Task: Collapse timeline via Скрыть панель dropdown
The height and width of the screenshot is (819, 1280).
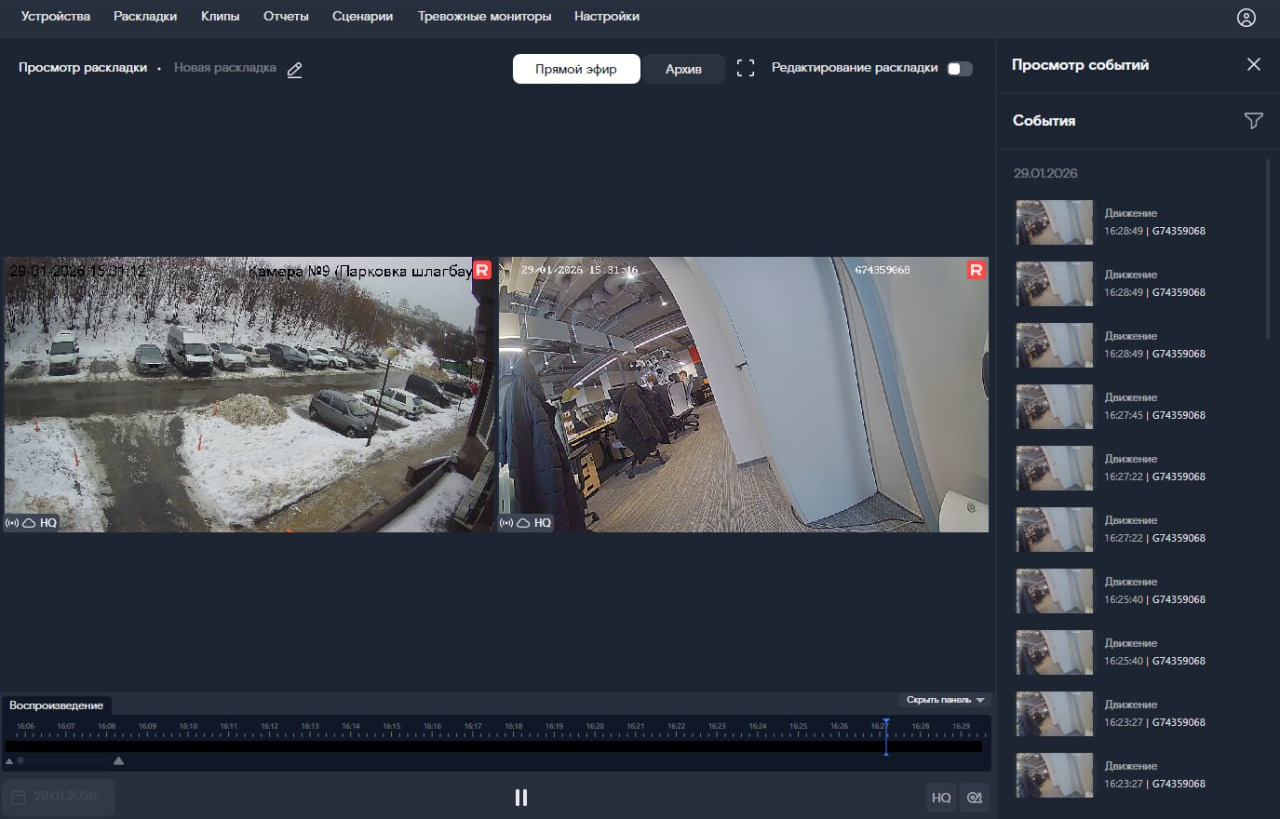Action: pyautogui.click(x=945, y=700)
